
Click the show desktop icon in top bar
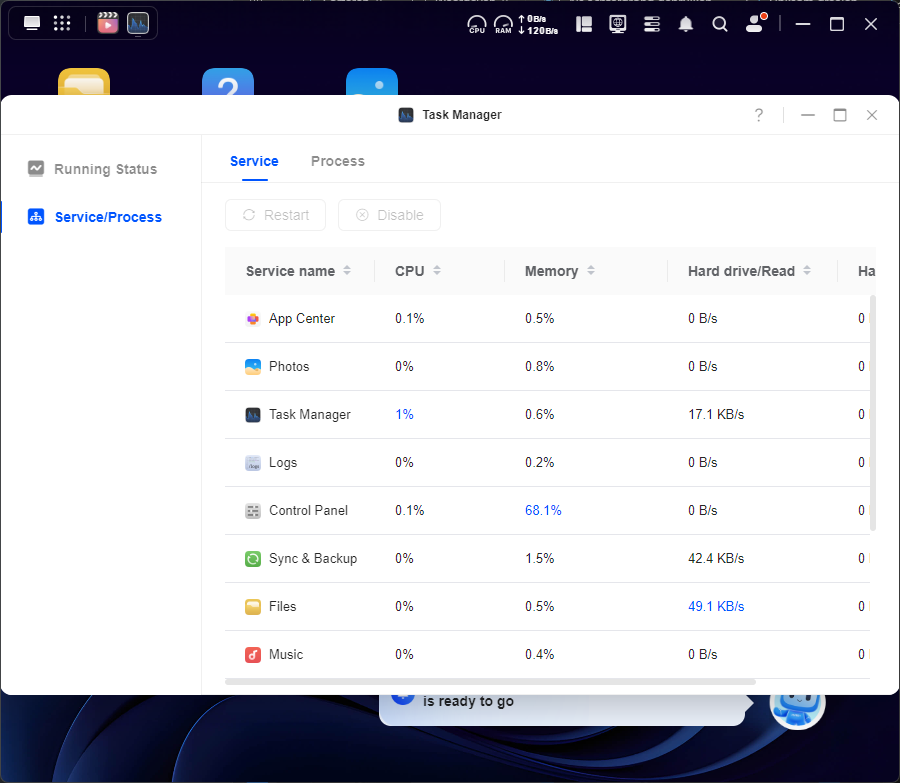click(32, 24)
